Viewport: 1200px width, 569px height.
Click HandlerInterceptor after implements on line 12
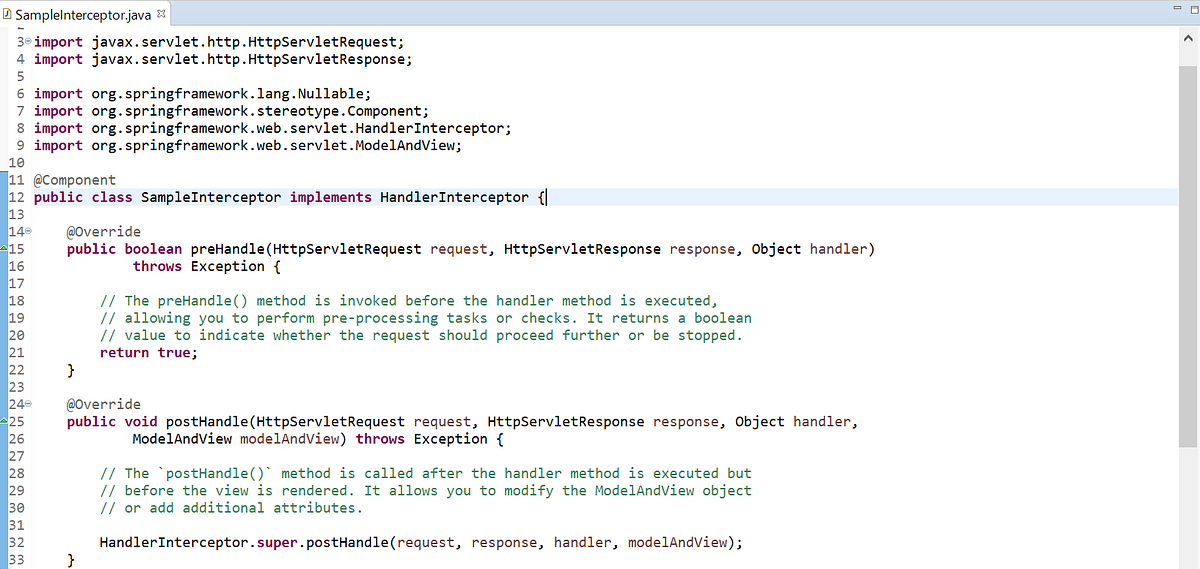tap(454, 197)
